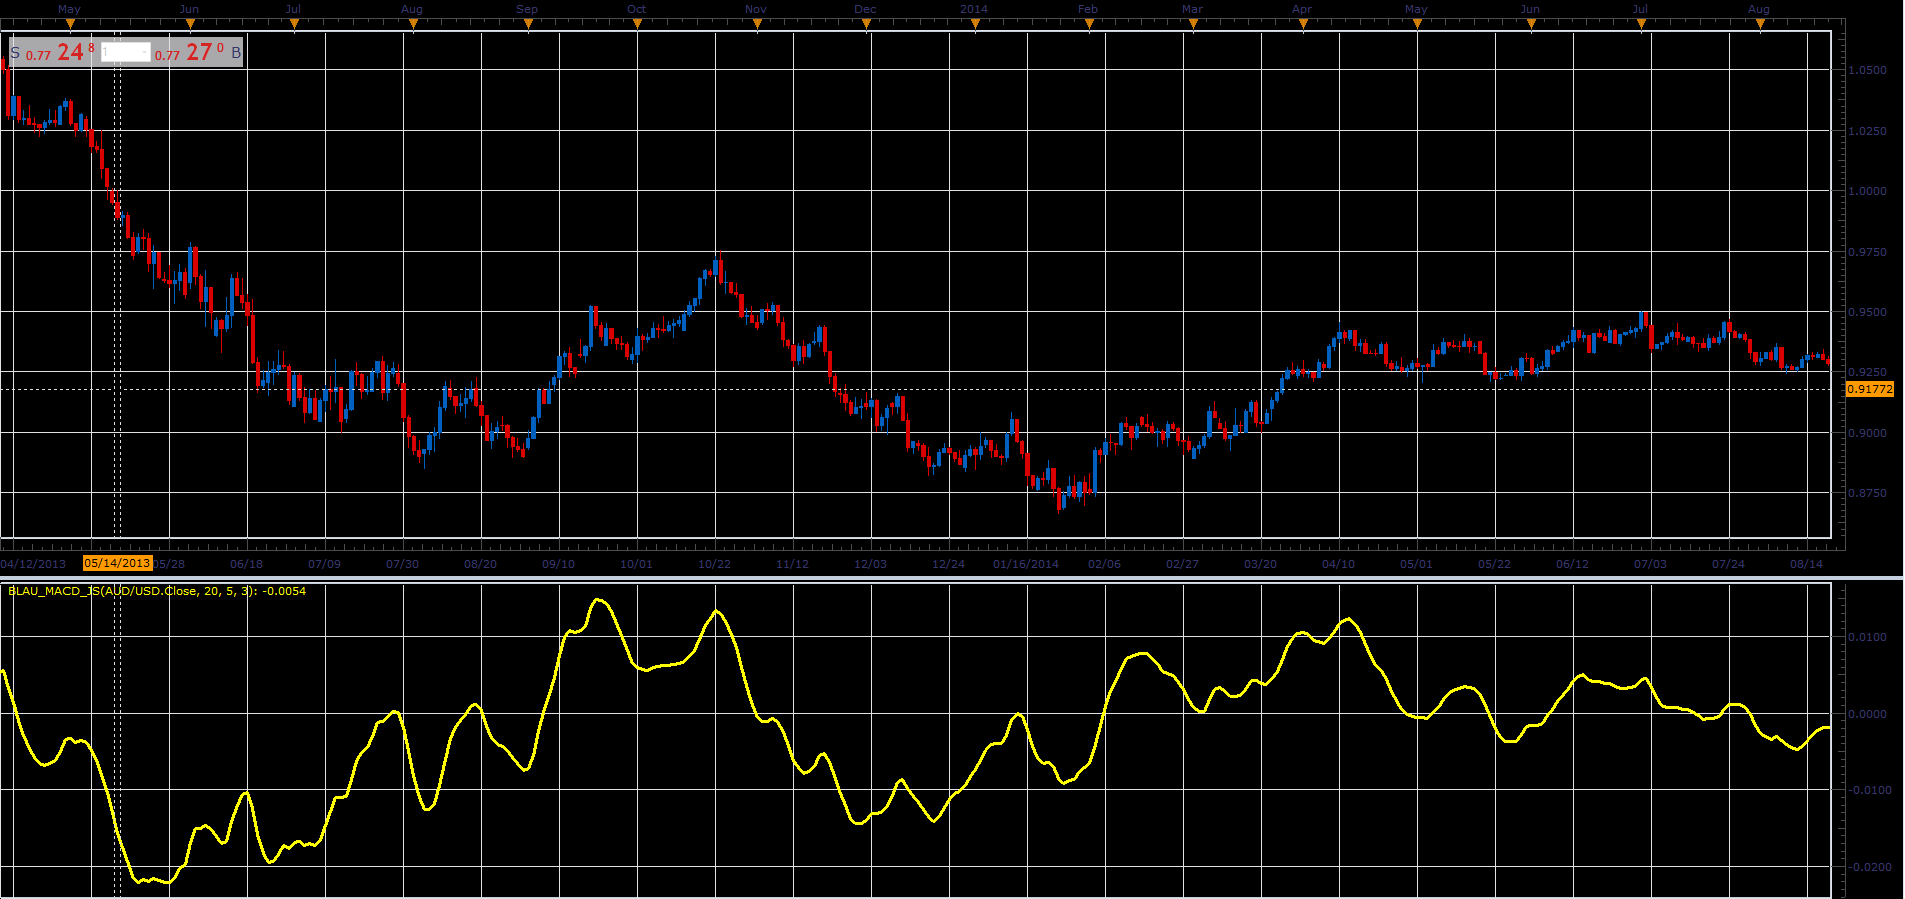Click the orange Jul 2013 marker triangle

294,25
